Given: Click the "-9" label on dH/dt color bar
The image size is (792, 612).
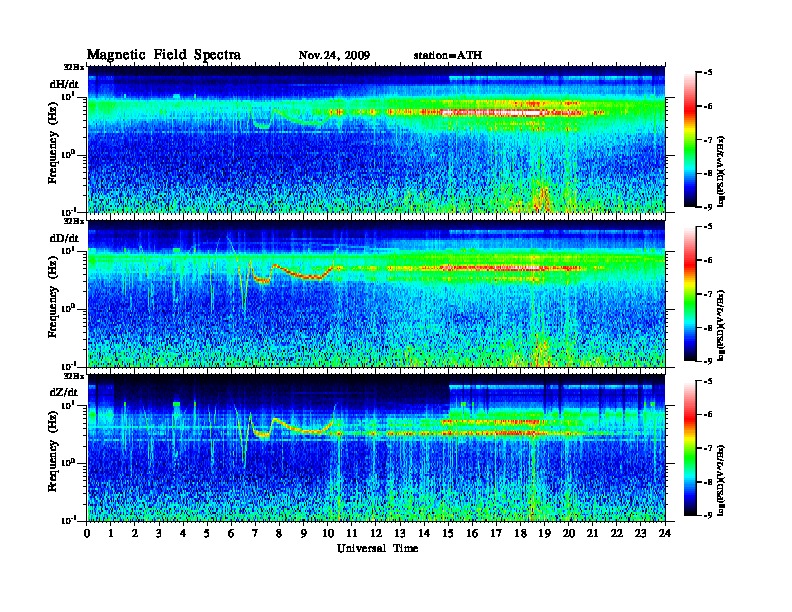Looking at the screenshot, I should [x=708, y=207].
